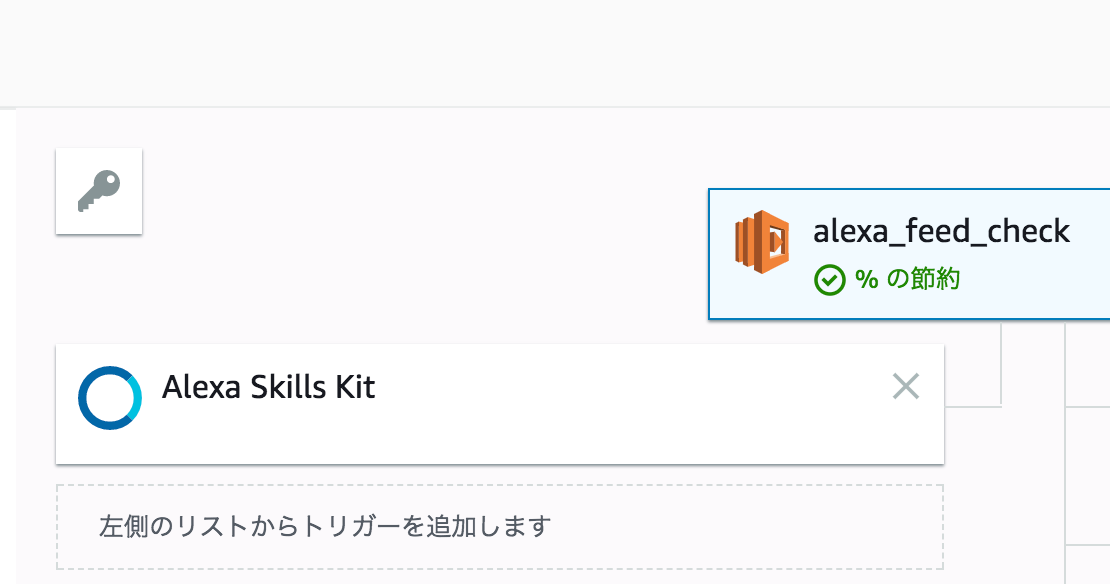Click the "Kit" word in trigger title
Image resolution: width=1110 pixels, height=584 pixels.
[355, 387]
